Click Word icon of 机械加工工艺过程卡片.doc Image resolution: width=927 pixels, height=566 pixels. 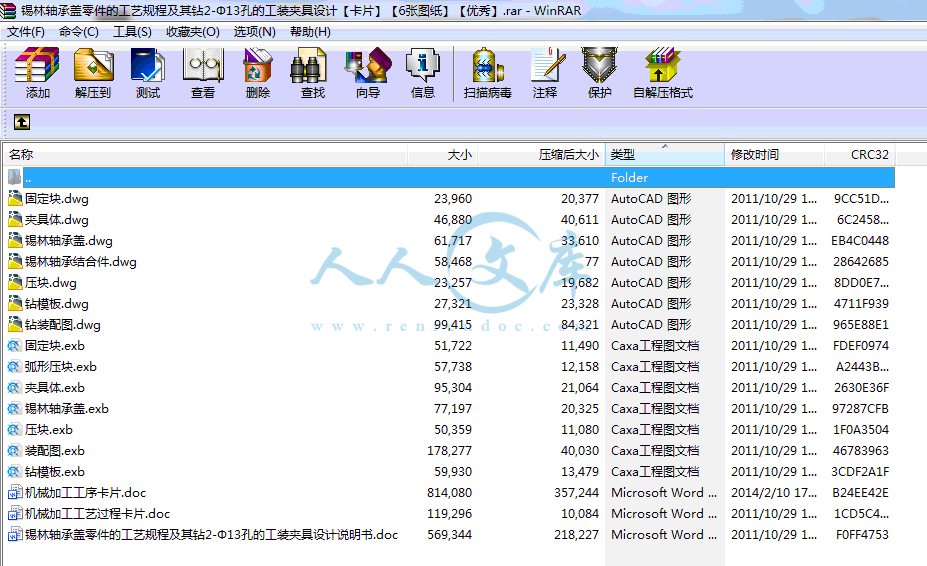(15, 513)
